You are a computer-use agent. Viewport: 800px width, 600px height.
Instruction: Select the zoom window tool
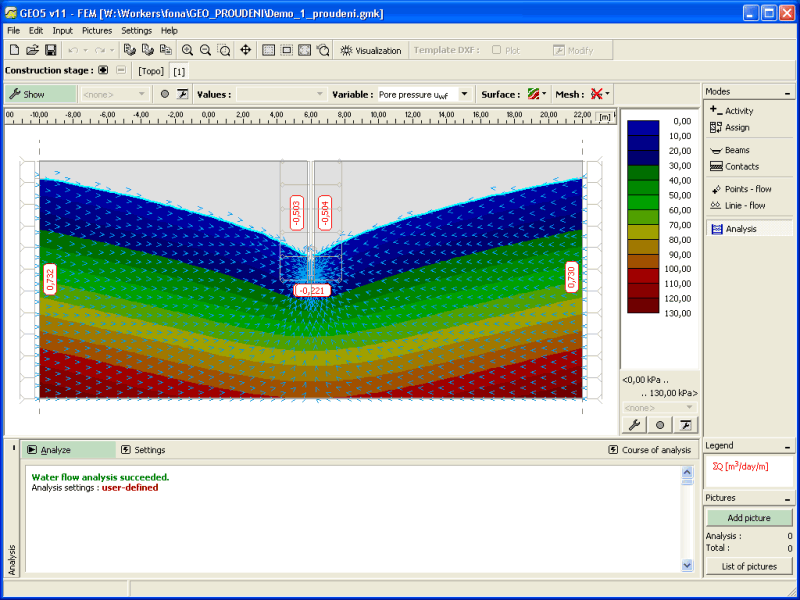pos(223,50)
